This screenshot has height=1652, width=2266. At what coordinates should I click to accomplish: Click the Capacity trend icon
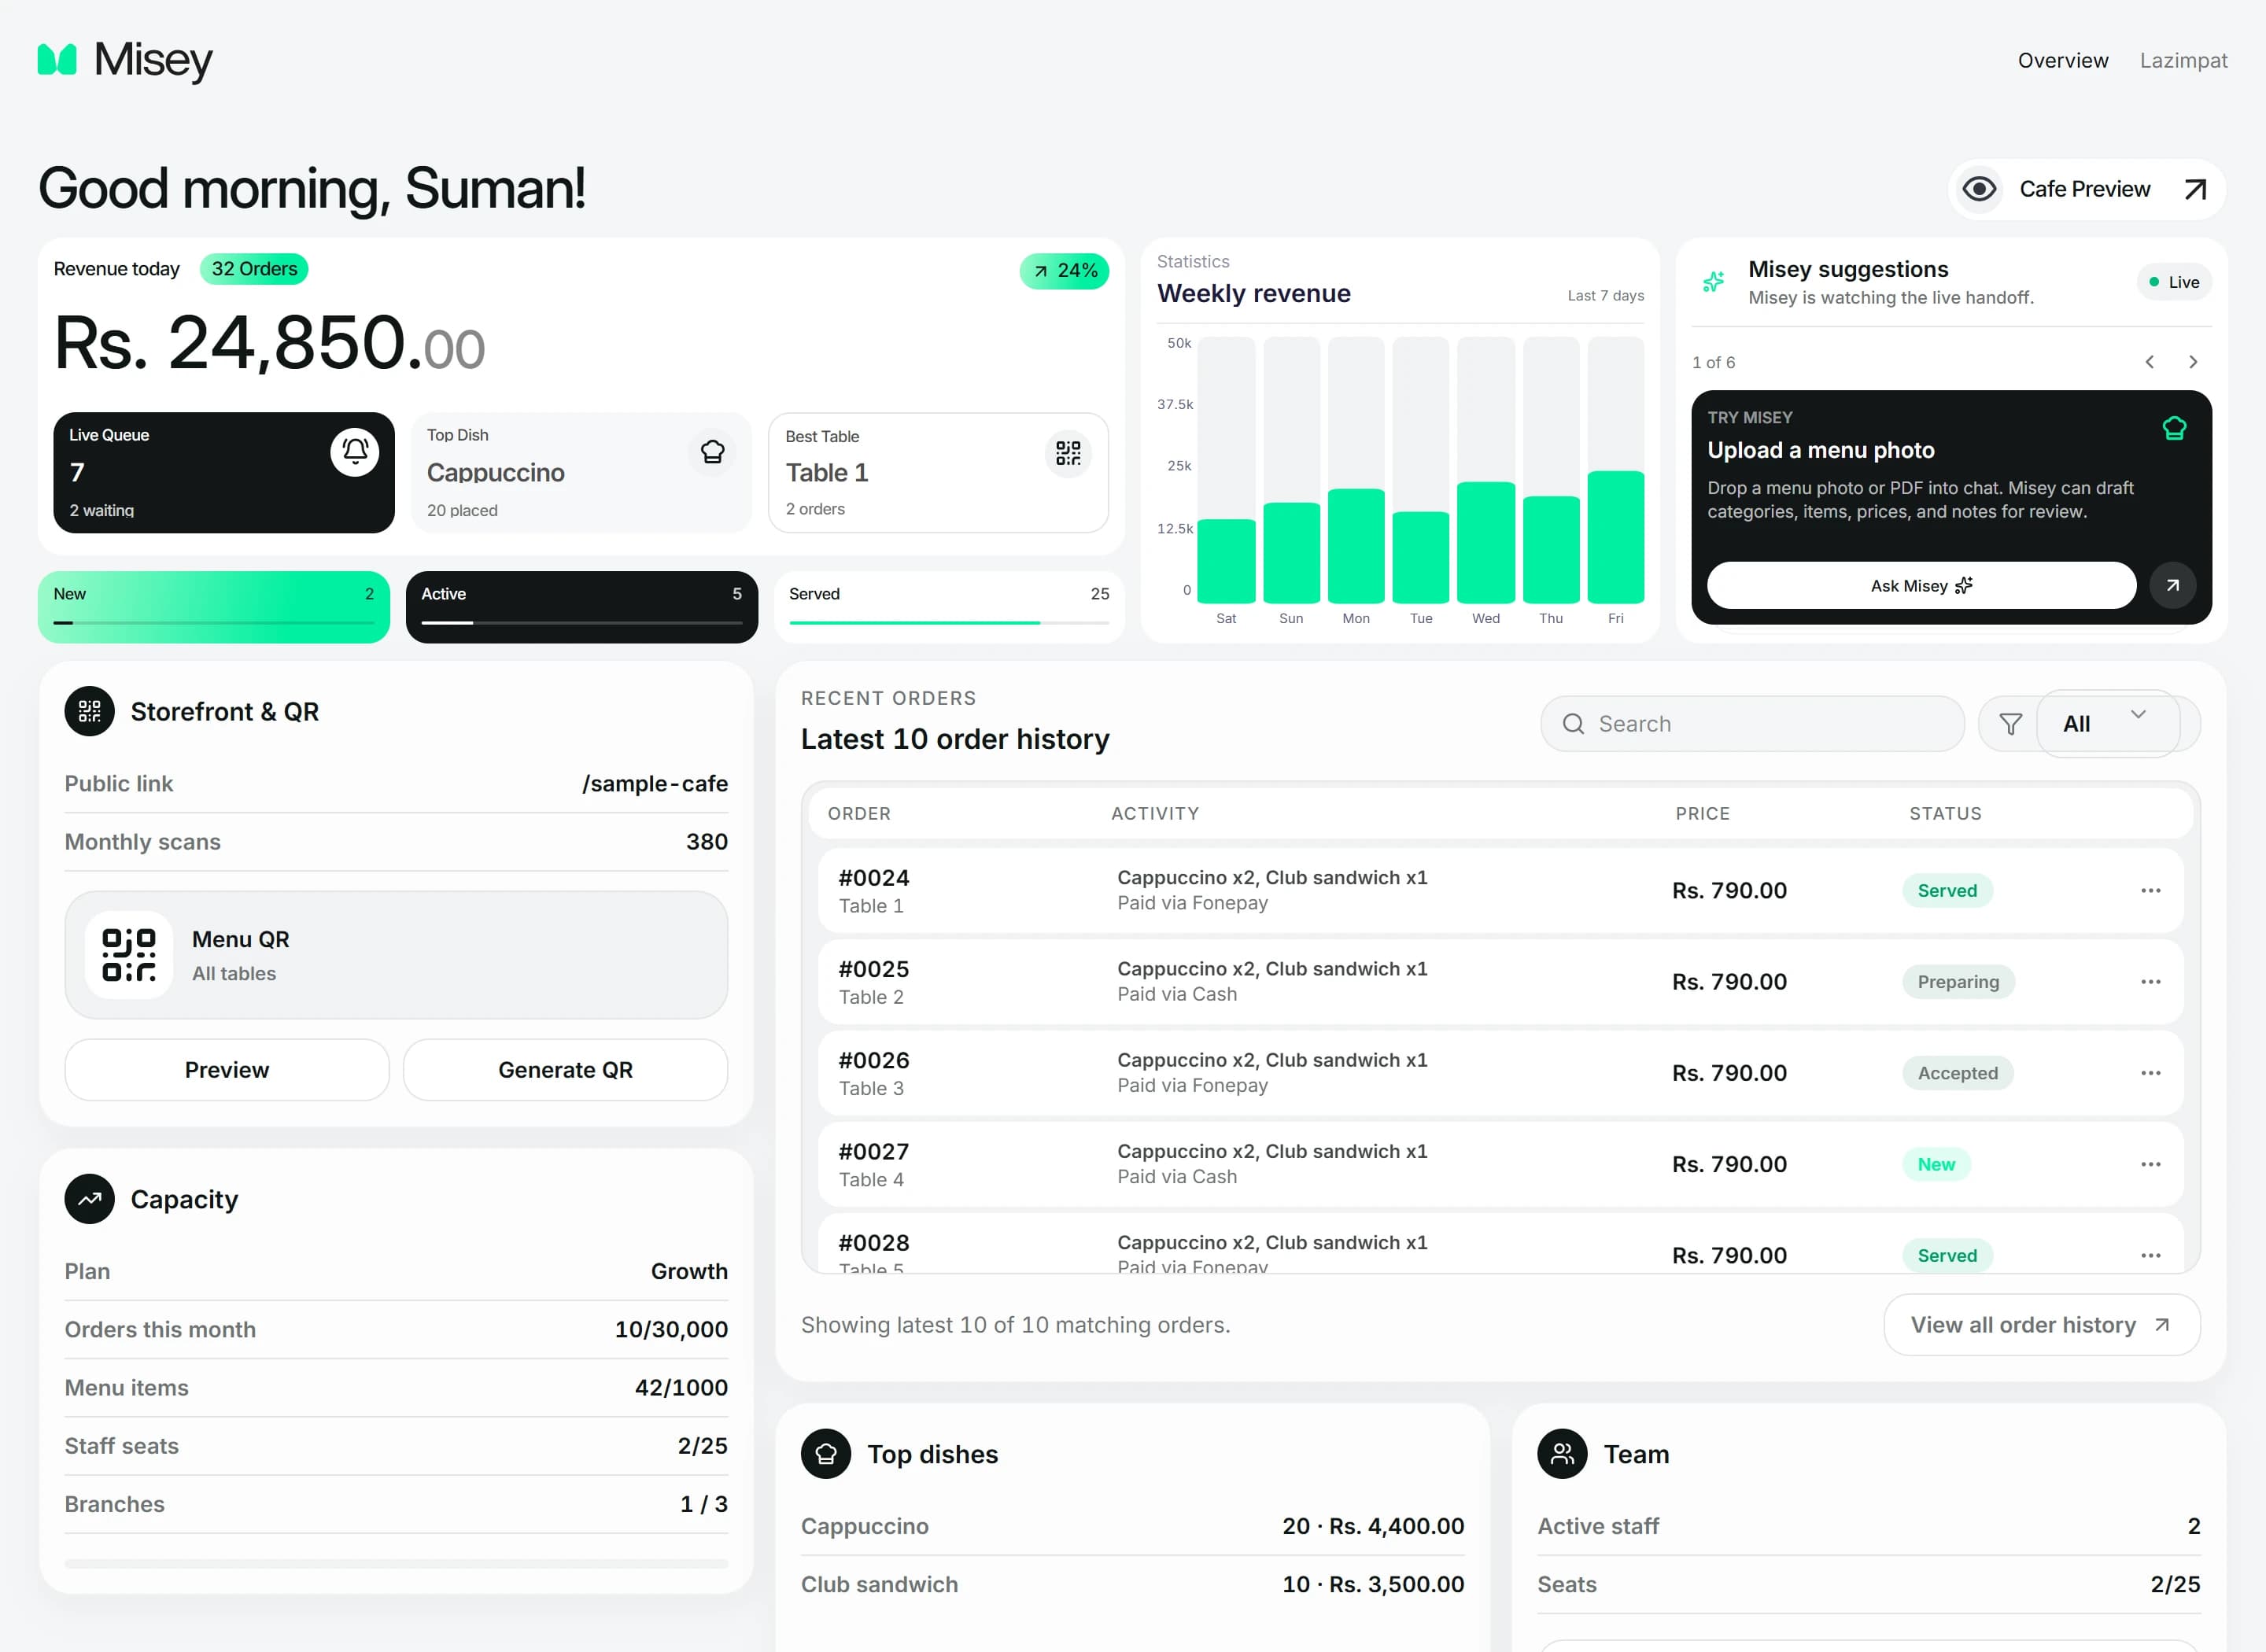coord(90,1199)
